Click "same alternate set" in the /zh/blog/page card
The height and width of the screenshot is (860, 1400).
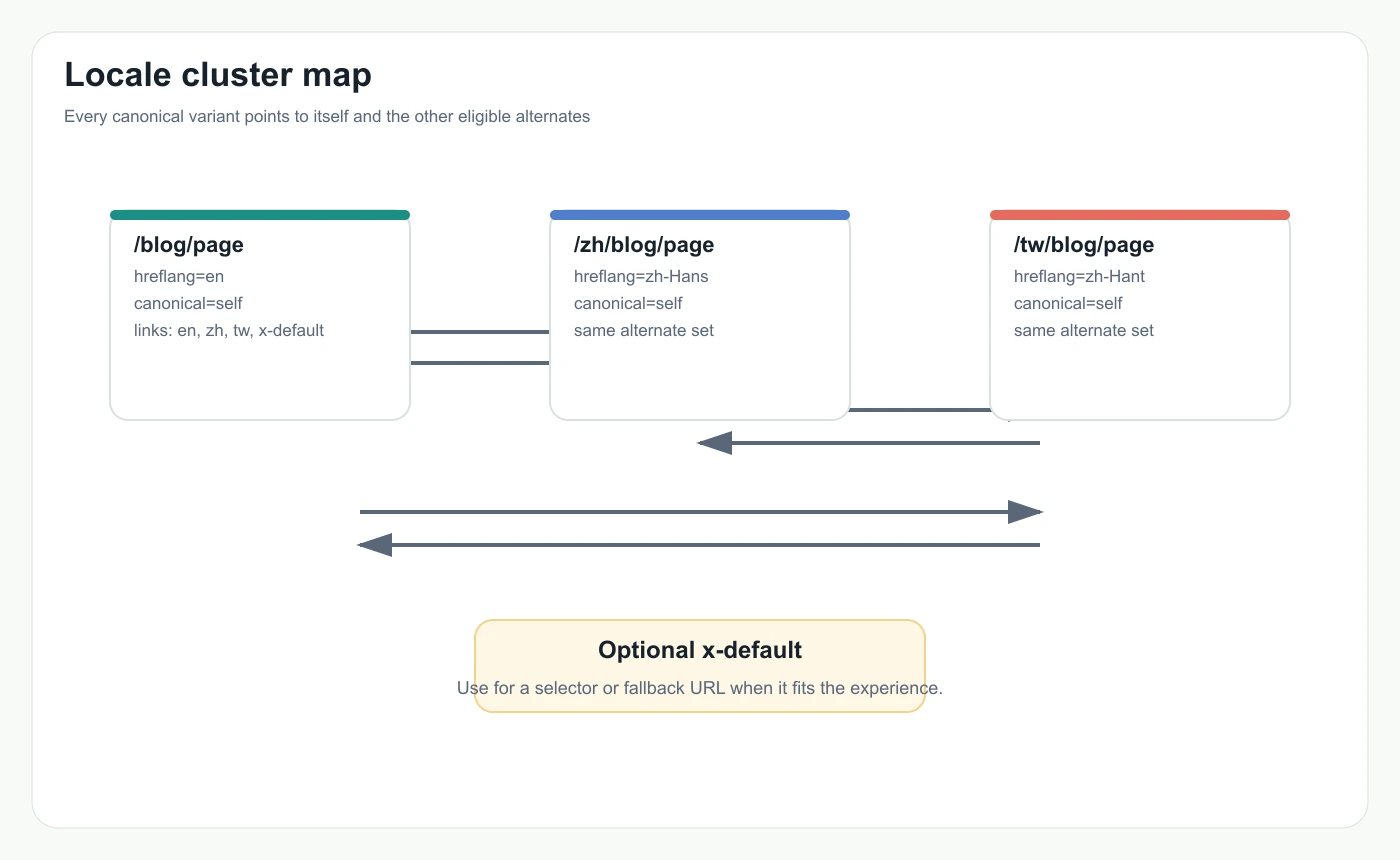point(644,330)
